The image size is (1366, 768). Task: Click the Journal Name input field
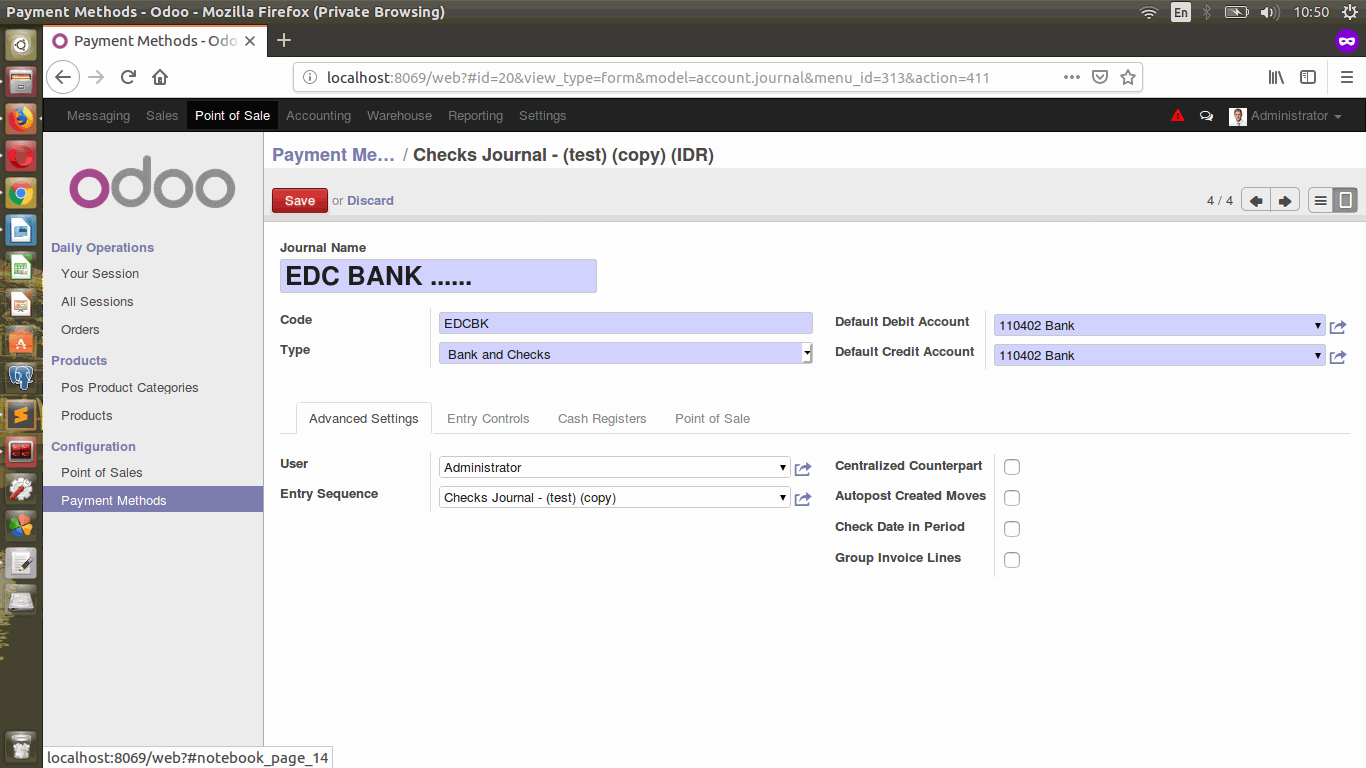click(x=438, y=276)
